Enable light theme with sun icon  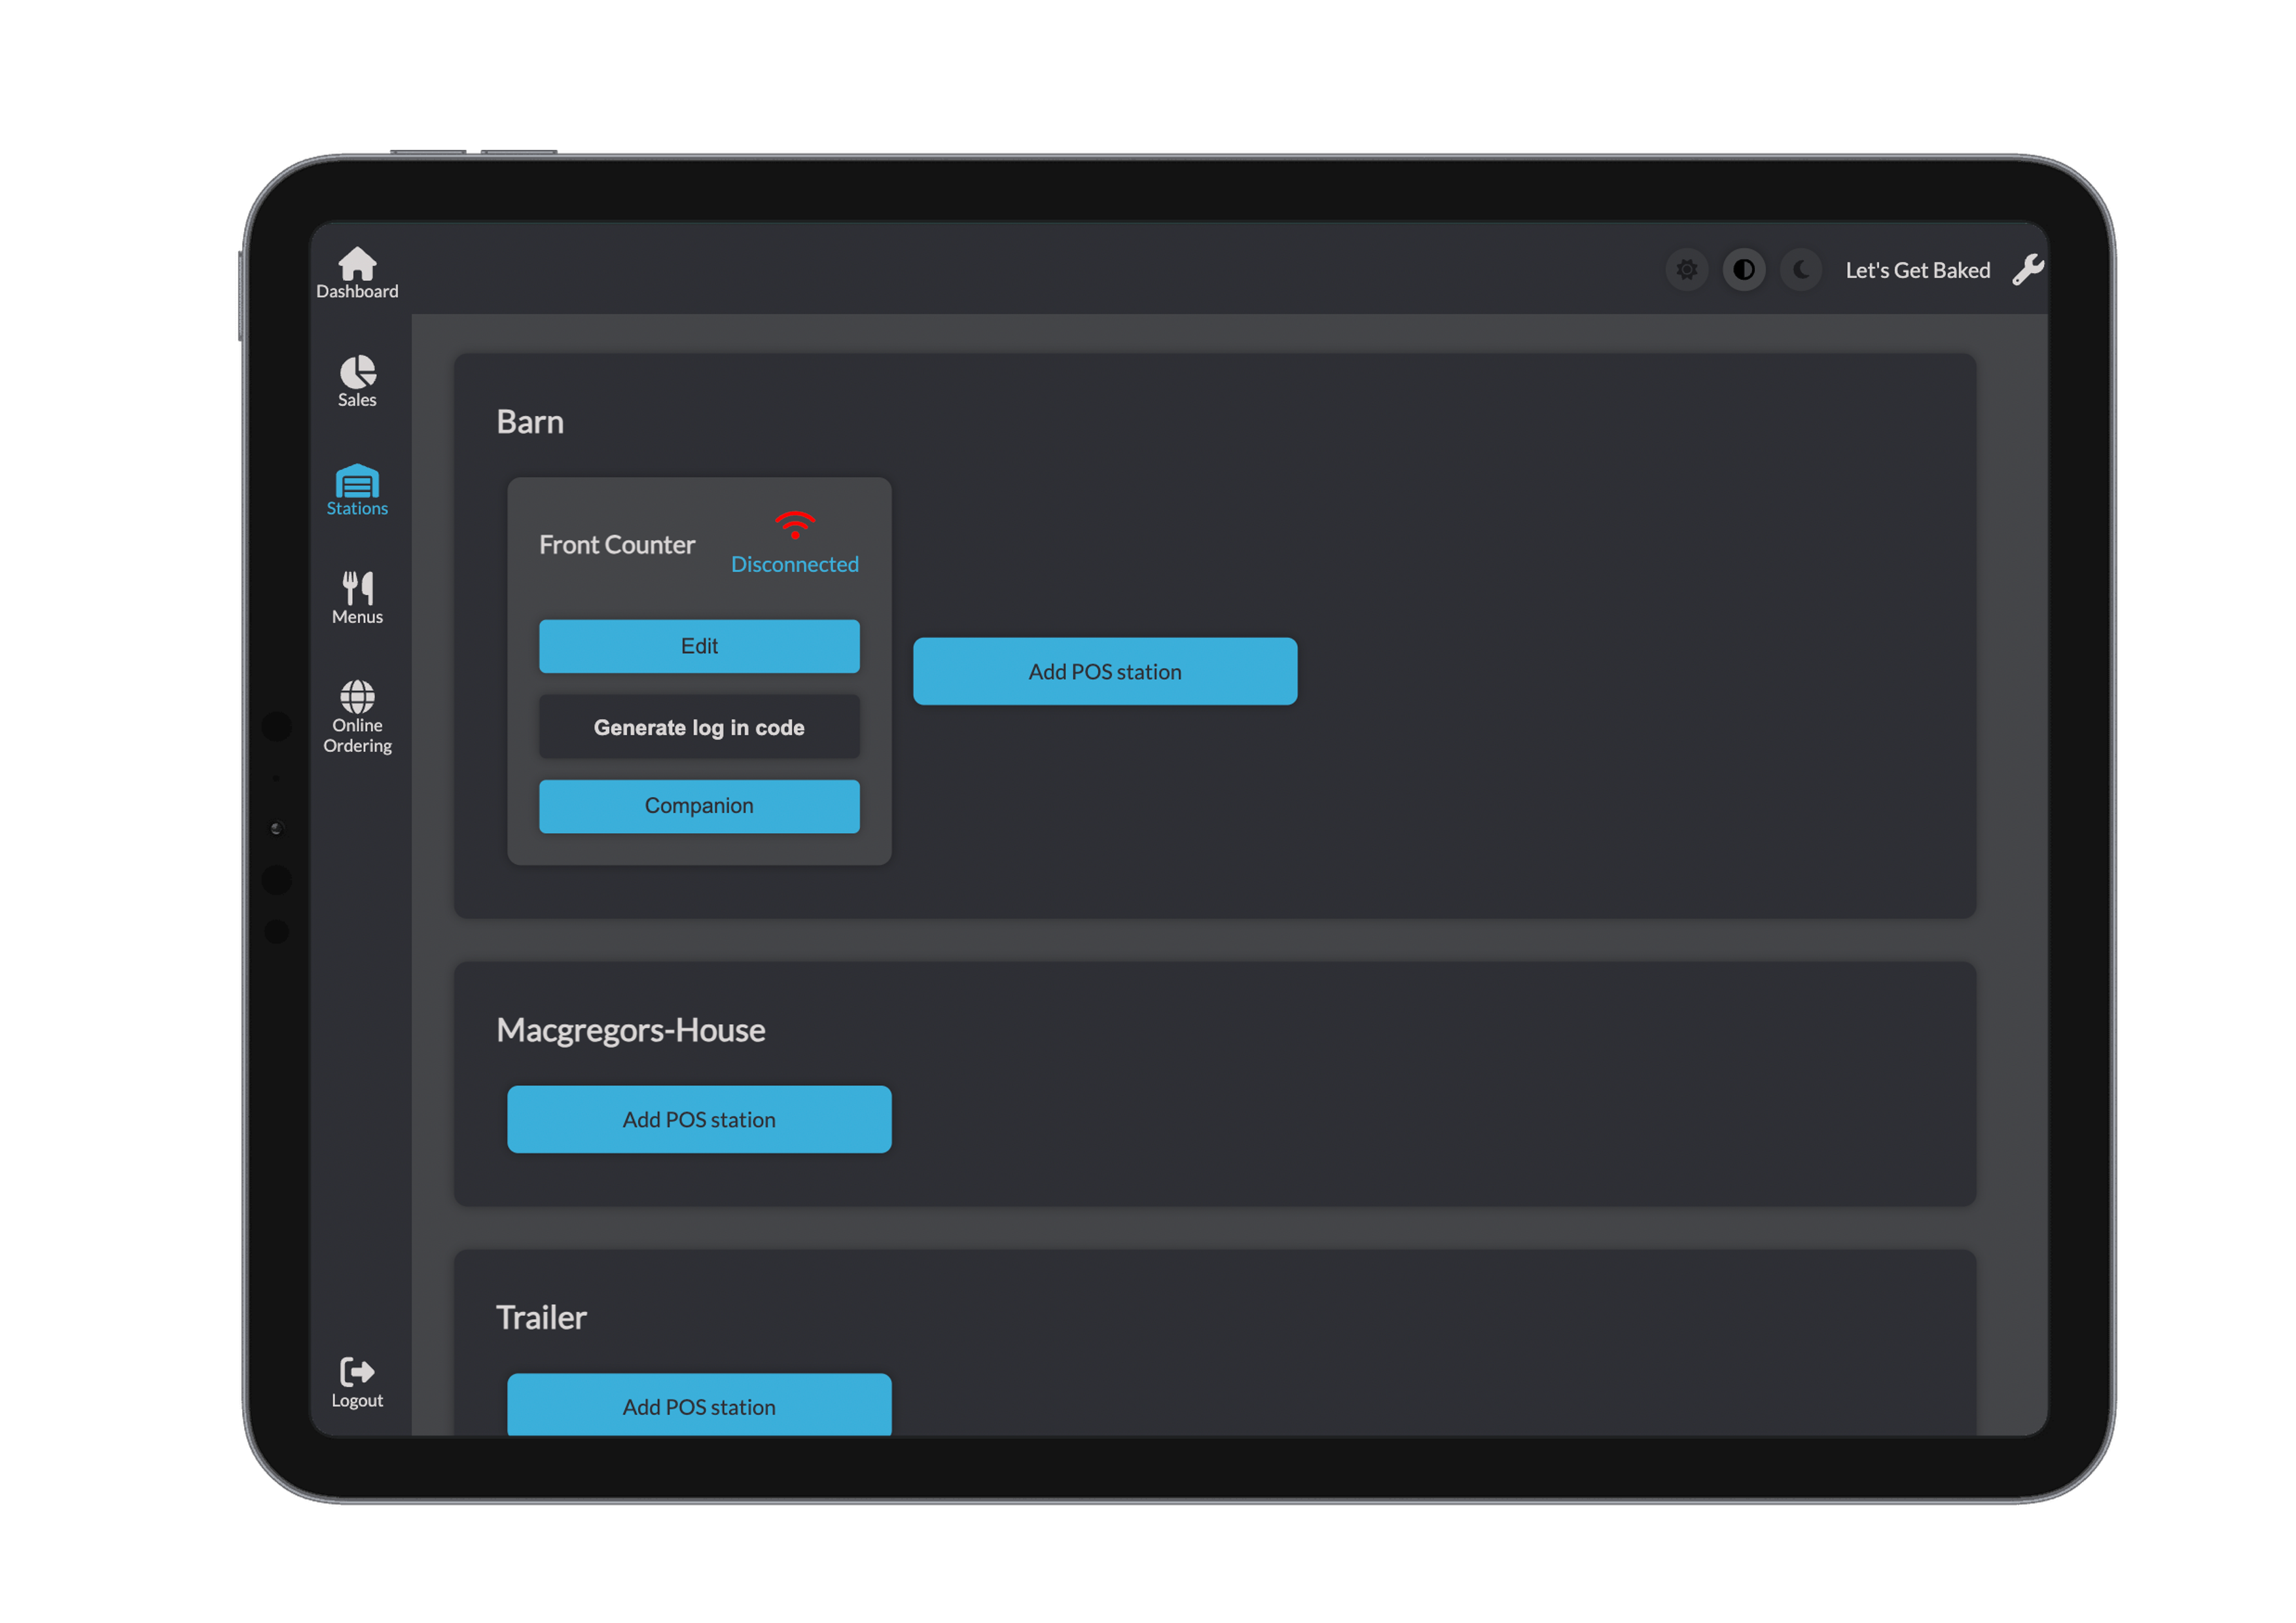(1686, 269)
